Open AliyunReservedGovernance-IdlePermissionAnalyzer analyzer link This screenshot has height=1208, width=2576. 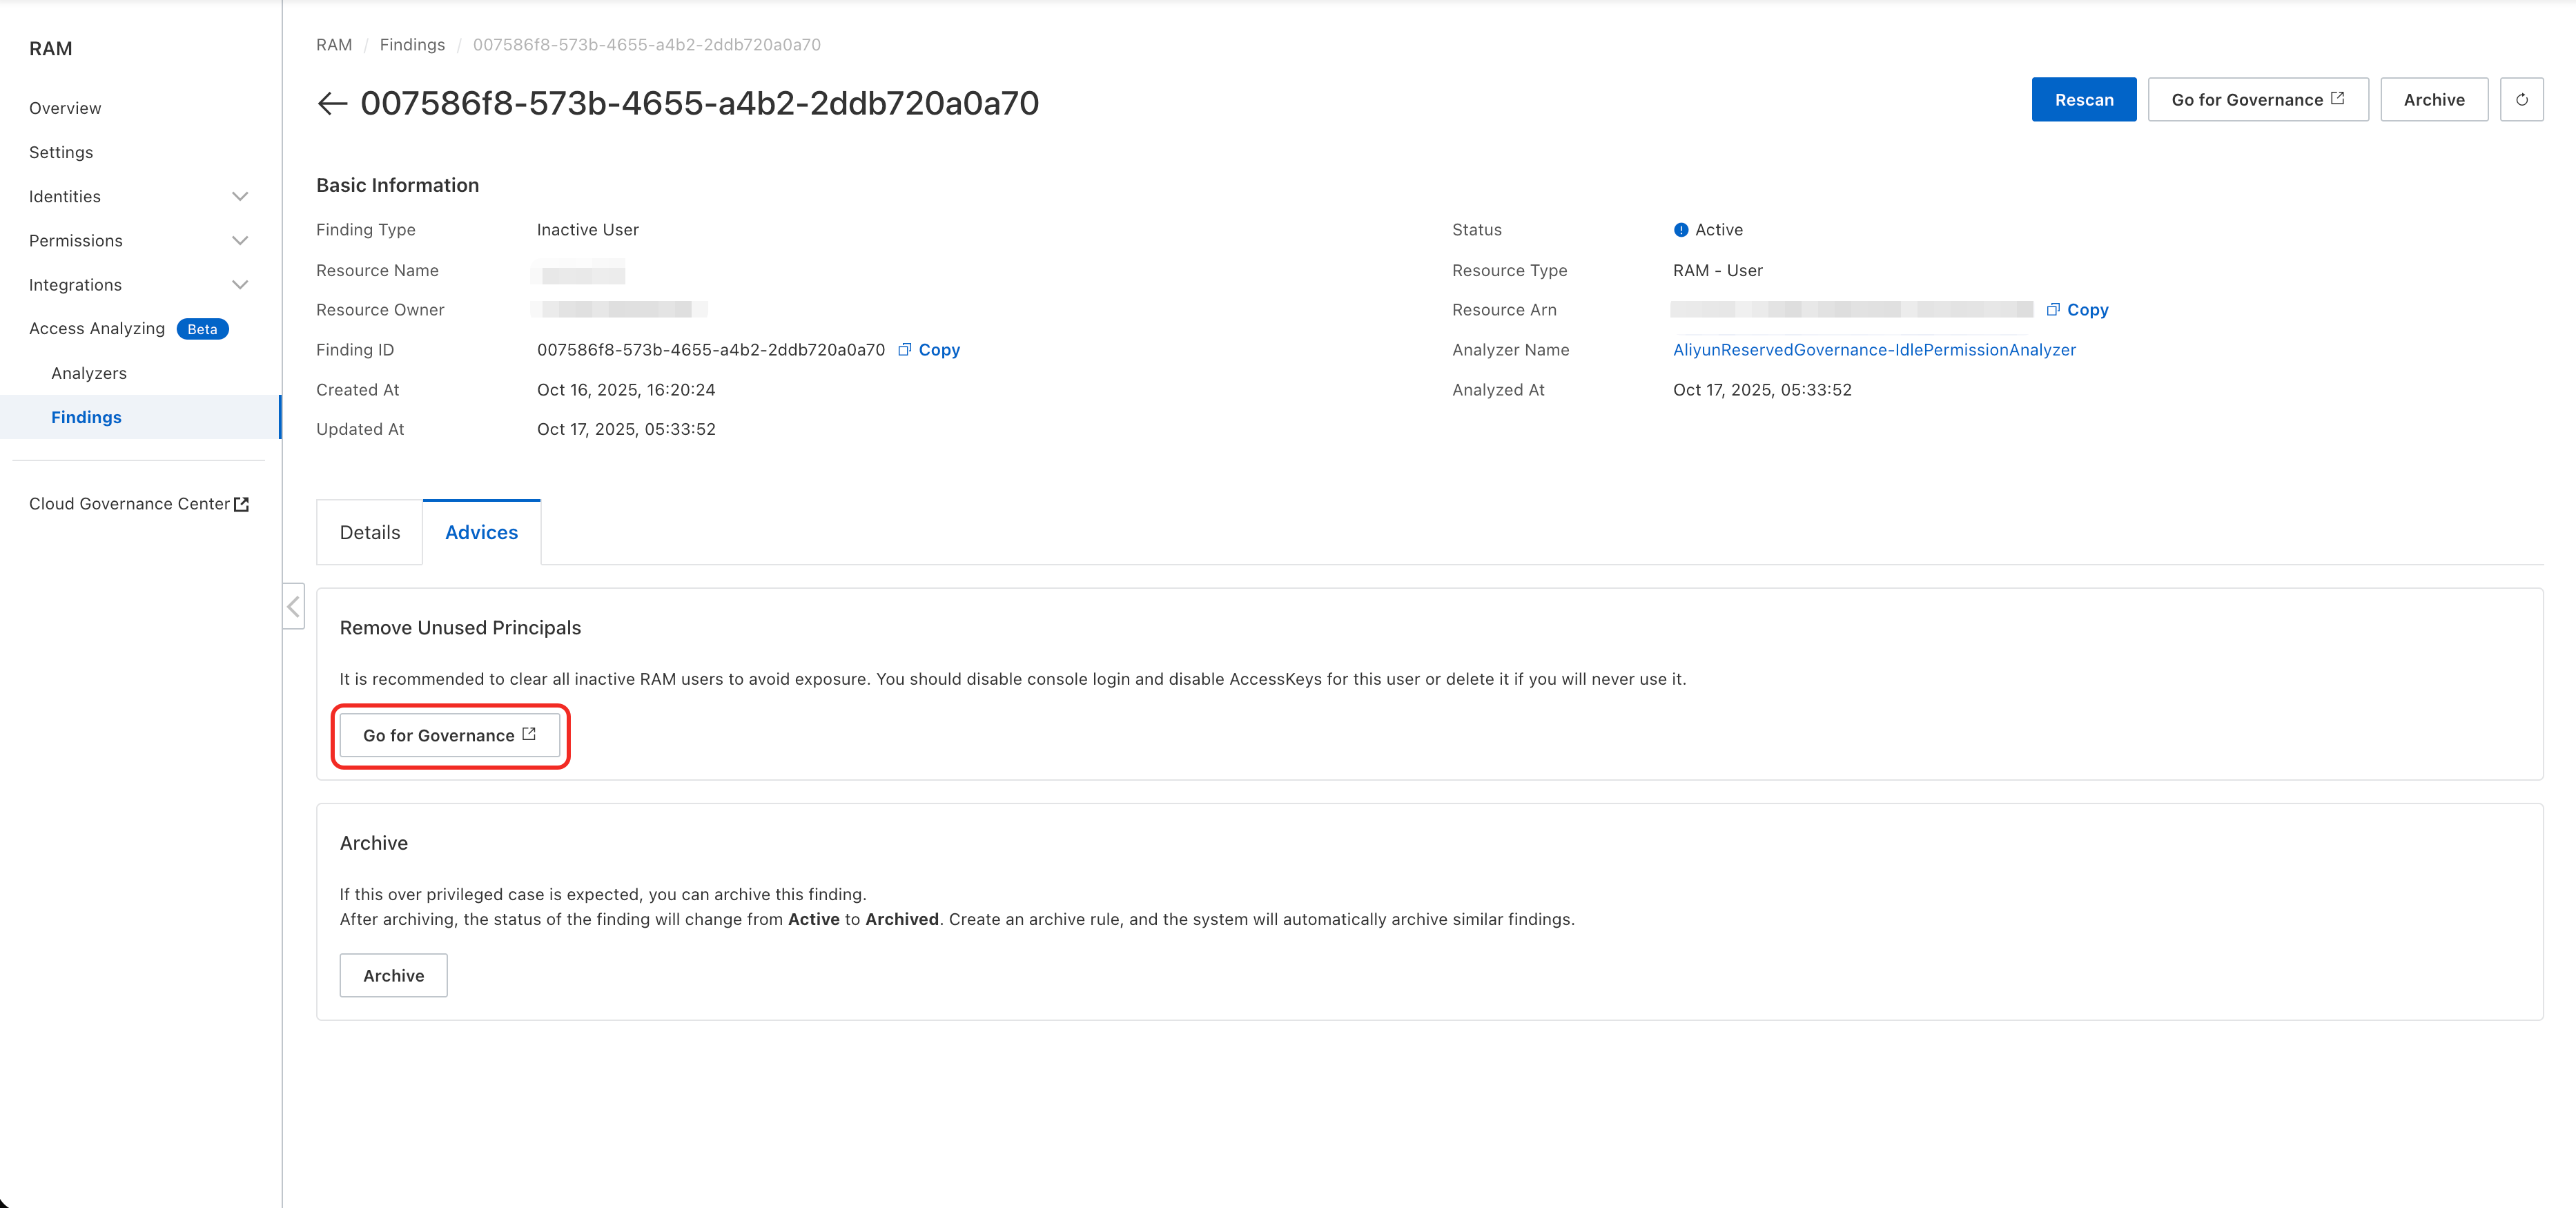(1874, 350)
